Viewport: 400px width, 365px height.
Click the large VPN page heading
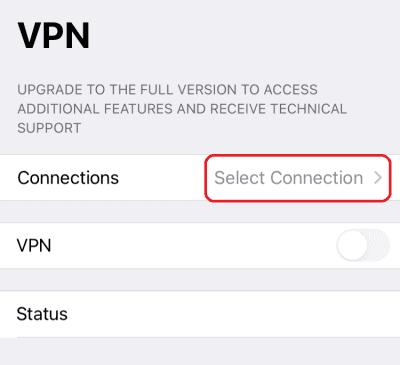[x=54, y=36]
